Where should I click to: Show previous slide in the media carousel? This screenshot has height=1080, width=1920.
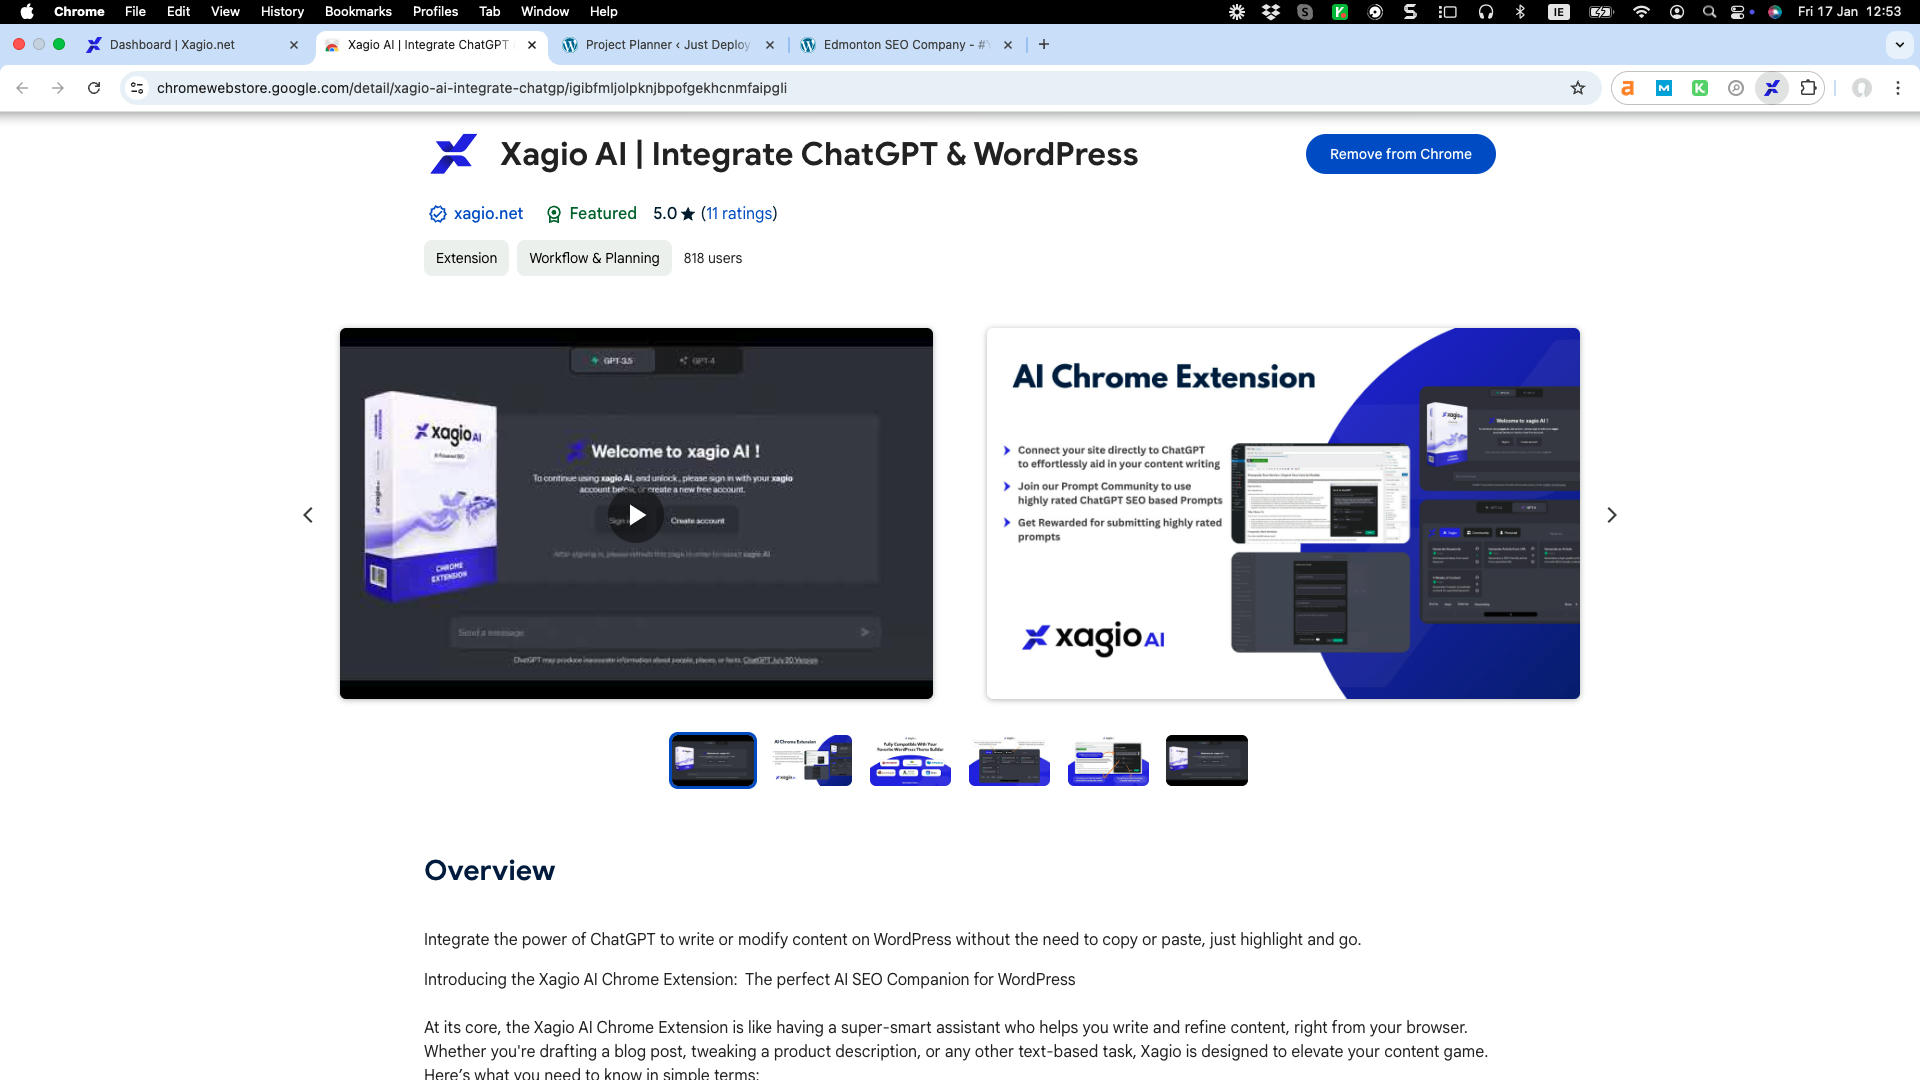tap(308, 515)
